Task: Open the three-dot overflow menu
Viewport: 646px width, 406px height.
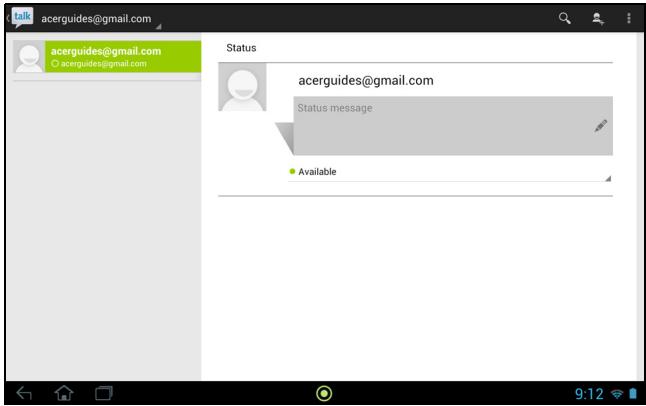Action: [x=629, y=18]
